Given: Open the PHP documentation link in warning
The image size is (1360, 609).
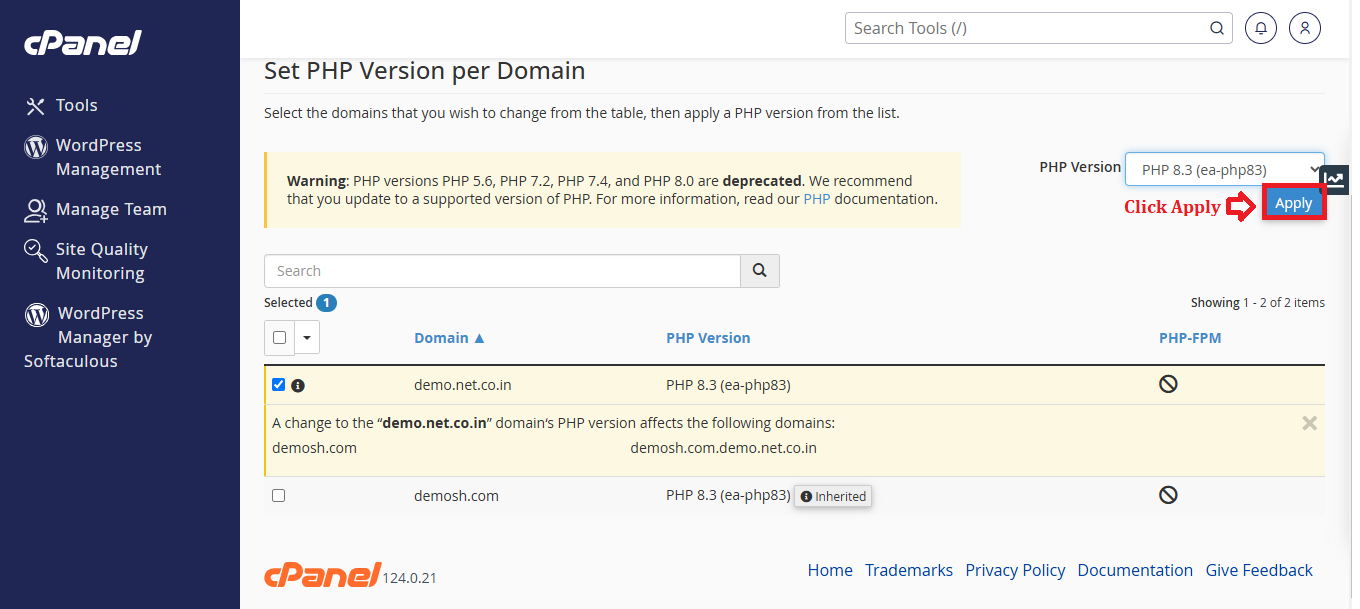Looking at the screenshot, I should 817,199.
